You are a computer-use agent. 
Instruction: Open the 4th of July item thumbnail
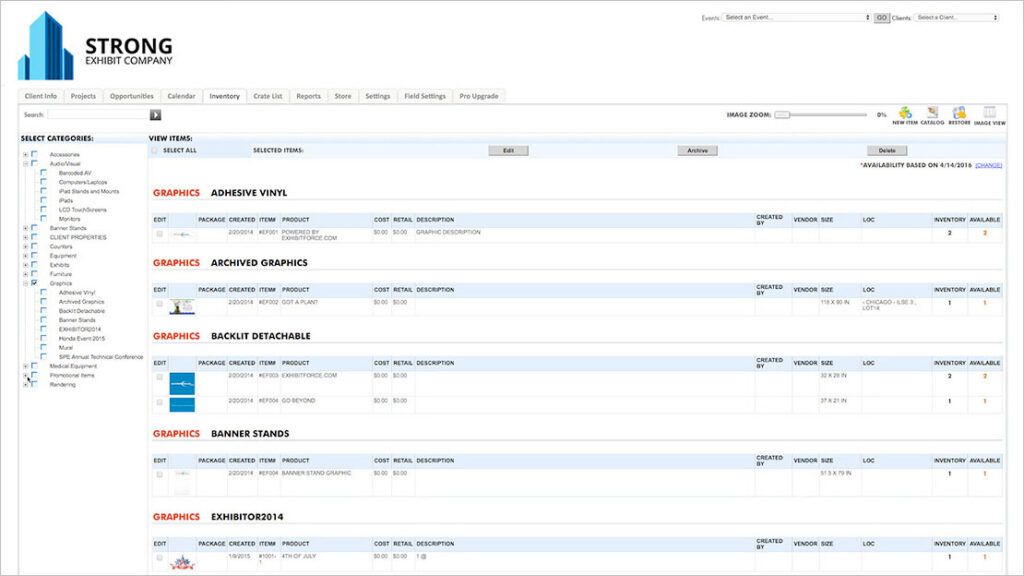coord(182,562)
